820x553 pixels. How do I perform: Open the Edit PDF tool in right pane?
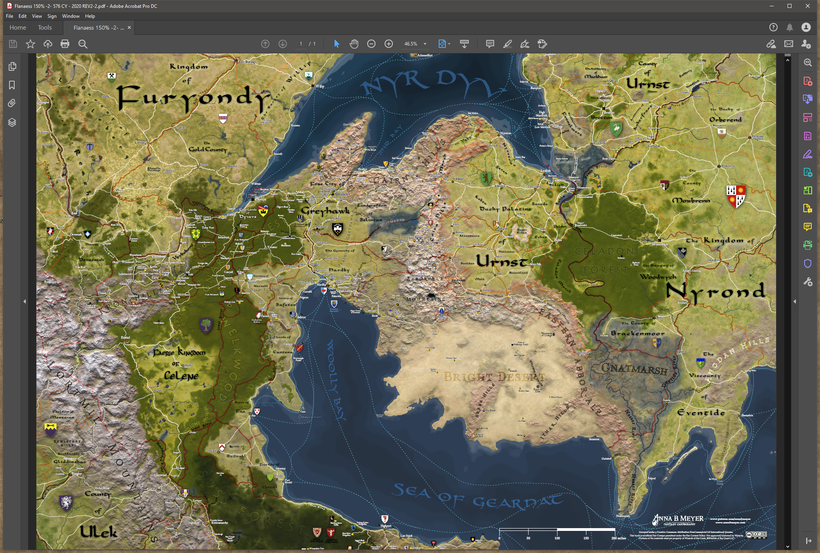point(807,118)
